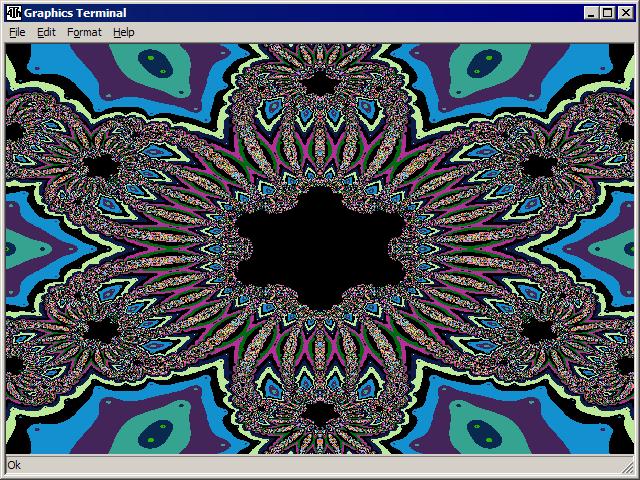Click the small black bulb at bottom center

pos(319,411)
